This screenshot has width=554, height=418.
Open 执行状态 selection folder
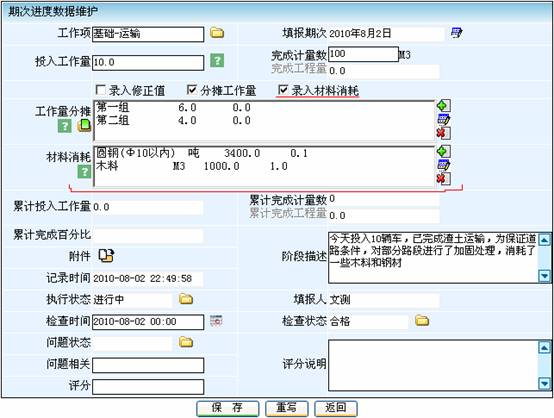(186, 299)
